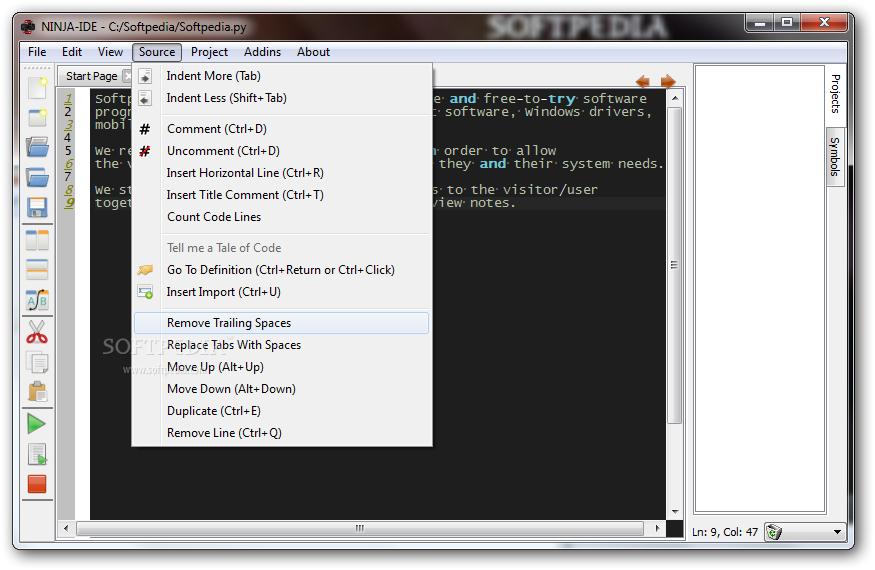Open the File menu
875x570 pixels.
click(37, 52)
